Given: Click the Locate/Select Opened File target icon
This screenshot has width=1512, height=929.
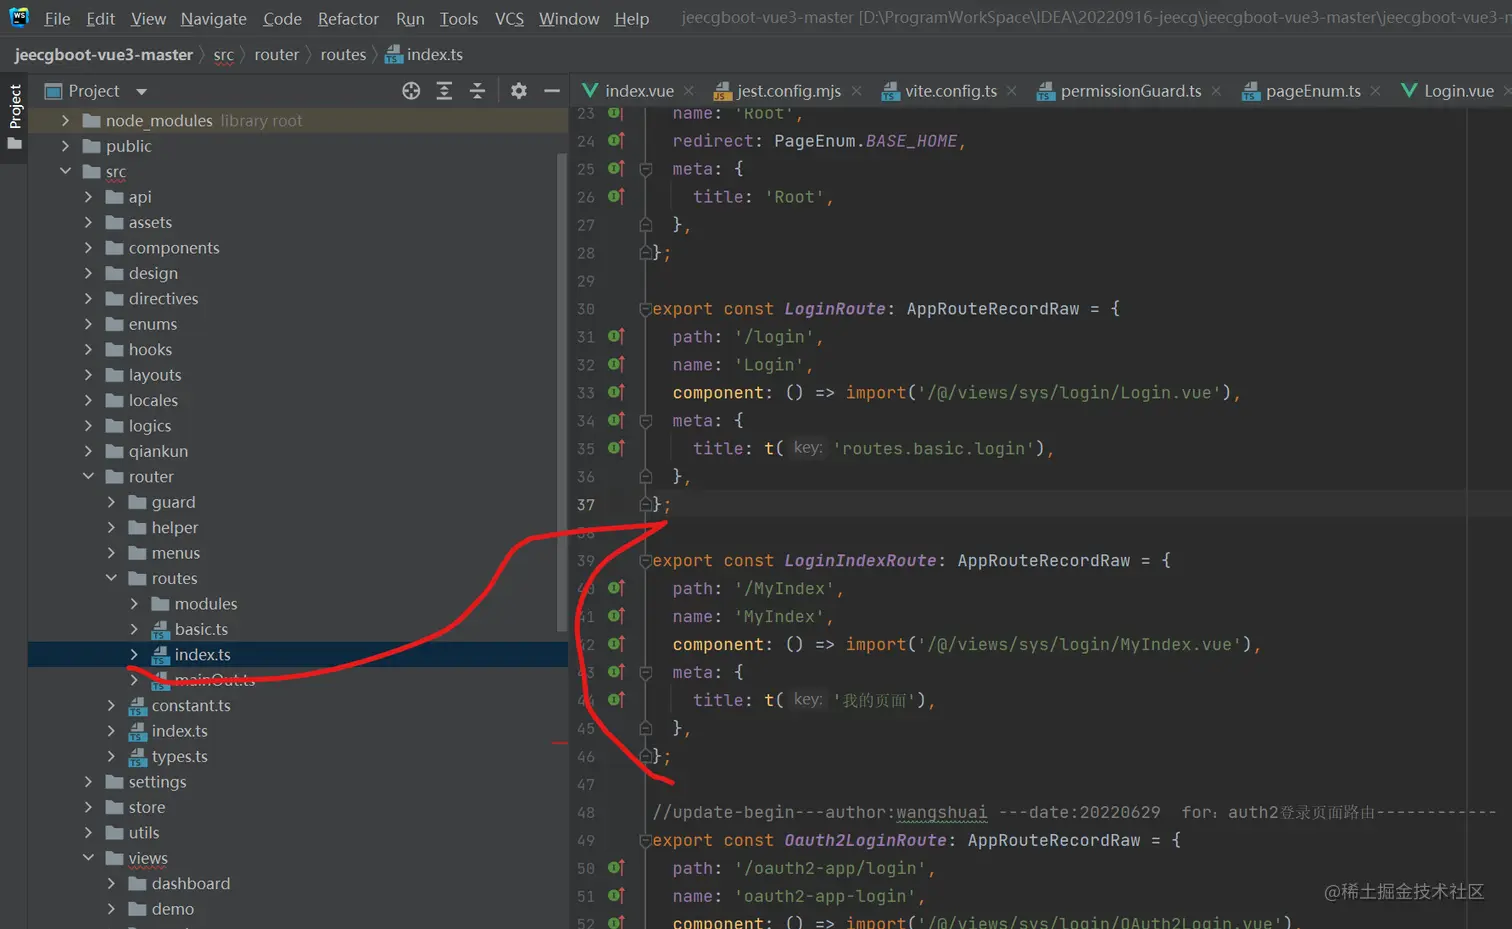Looking at the screenshot, I should (x=411, y=91).
